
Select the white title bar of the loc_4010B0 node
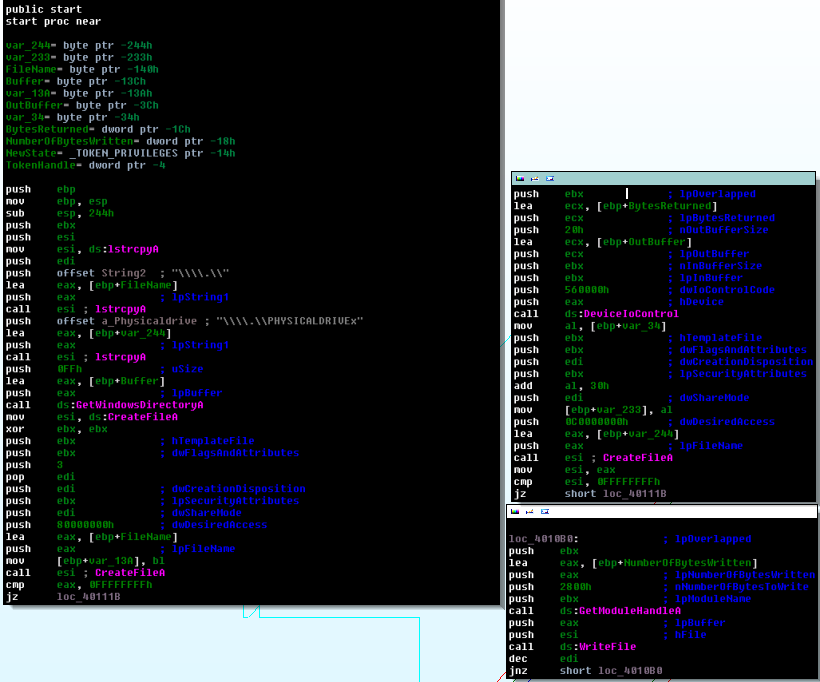pos(662,512)
